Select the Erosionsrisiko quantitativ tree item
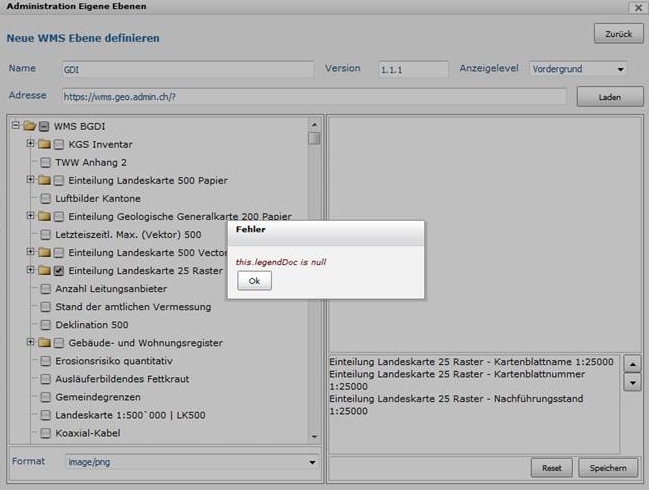 [x=114, y=360]
